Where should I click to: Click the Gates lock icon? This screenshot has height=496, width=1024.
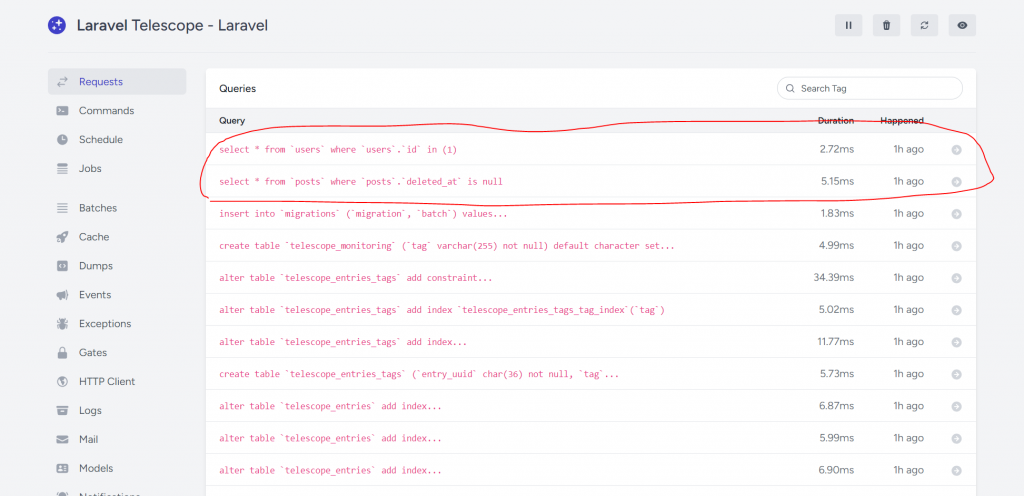[x=63, y=352]
